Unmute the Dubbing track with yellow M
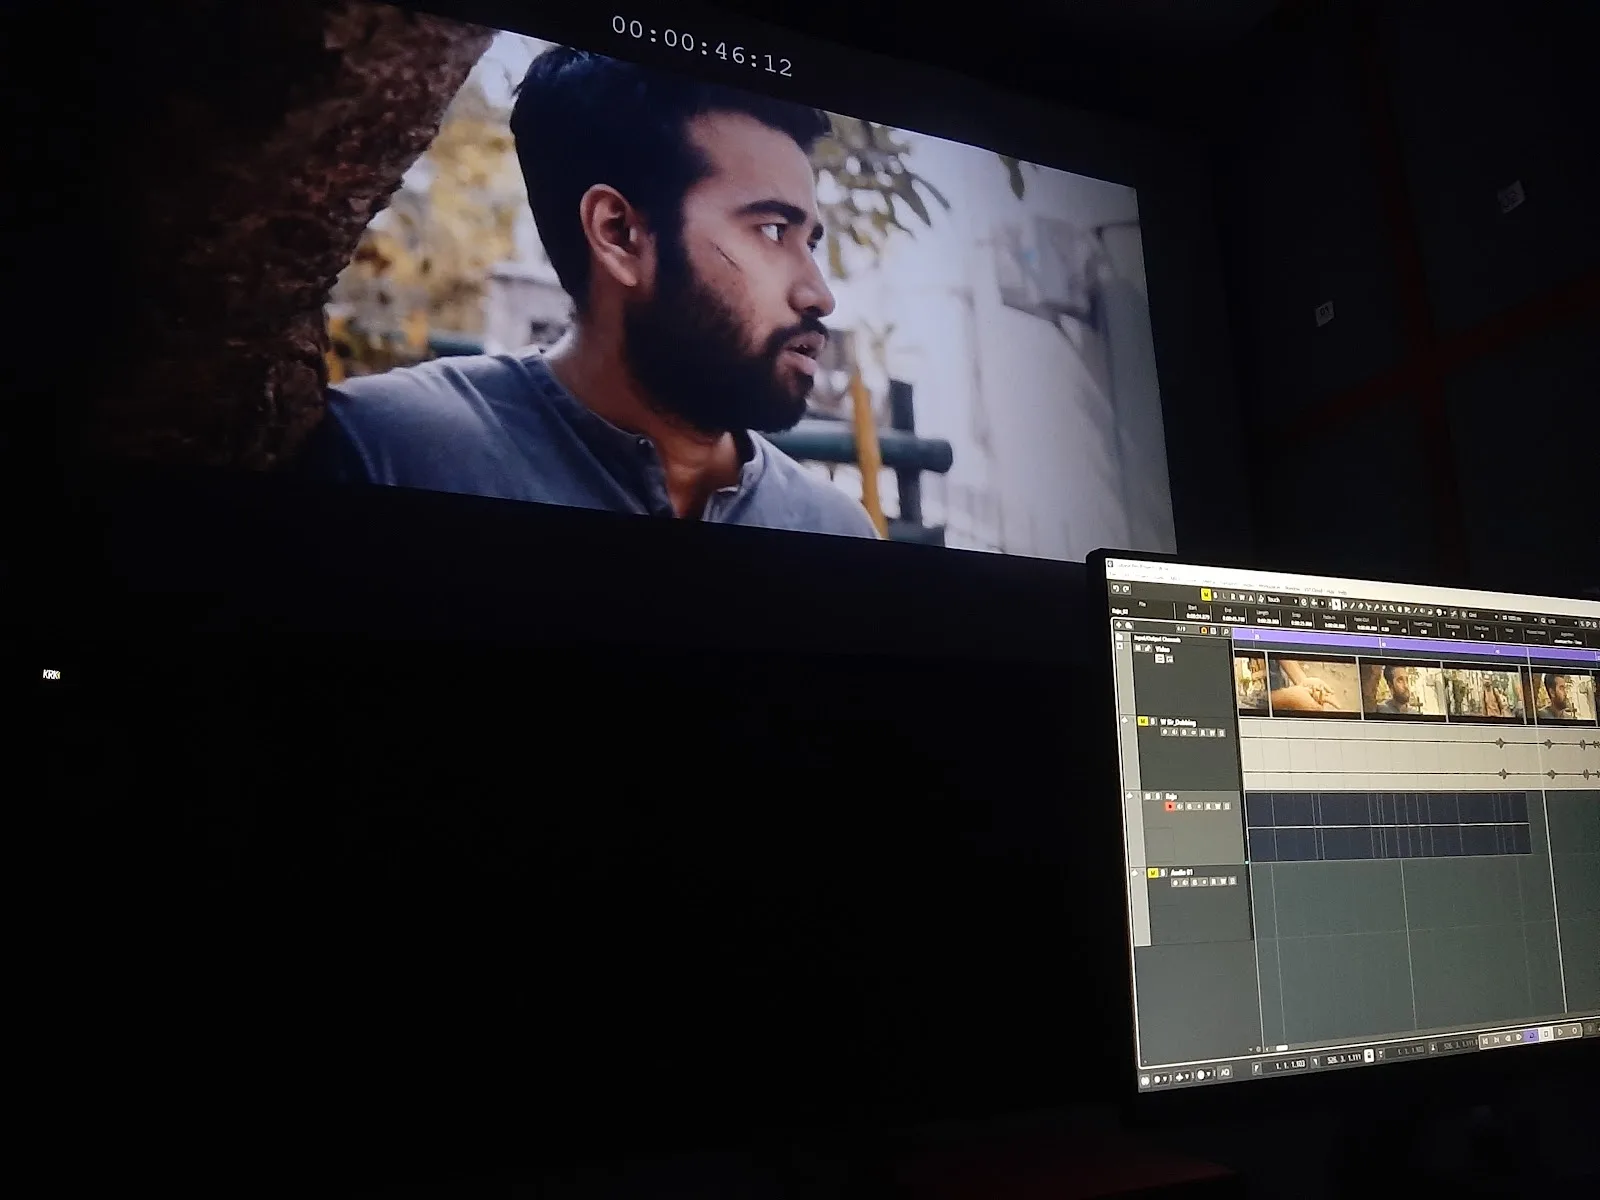Screen dimensions: 1600x1200 (x=1143, y=721)
